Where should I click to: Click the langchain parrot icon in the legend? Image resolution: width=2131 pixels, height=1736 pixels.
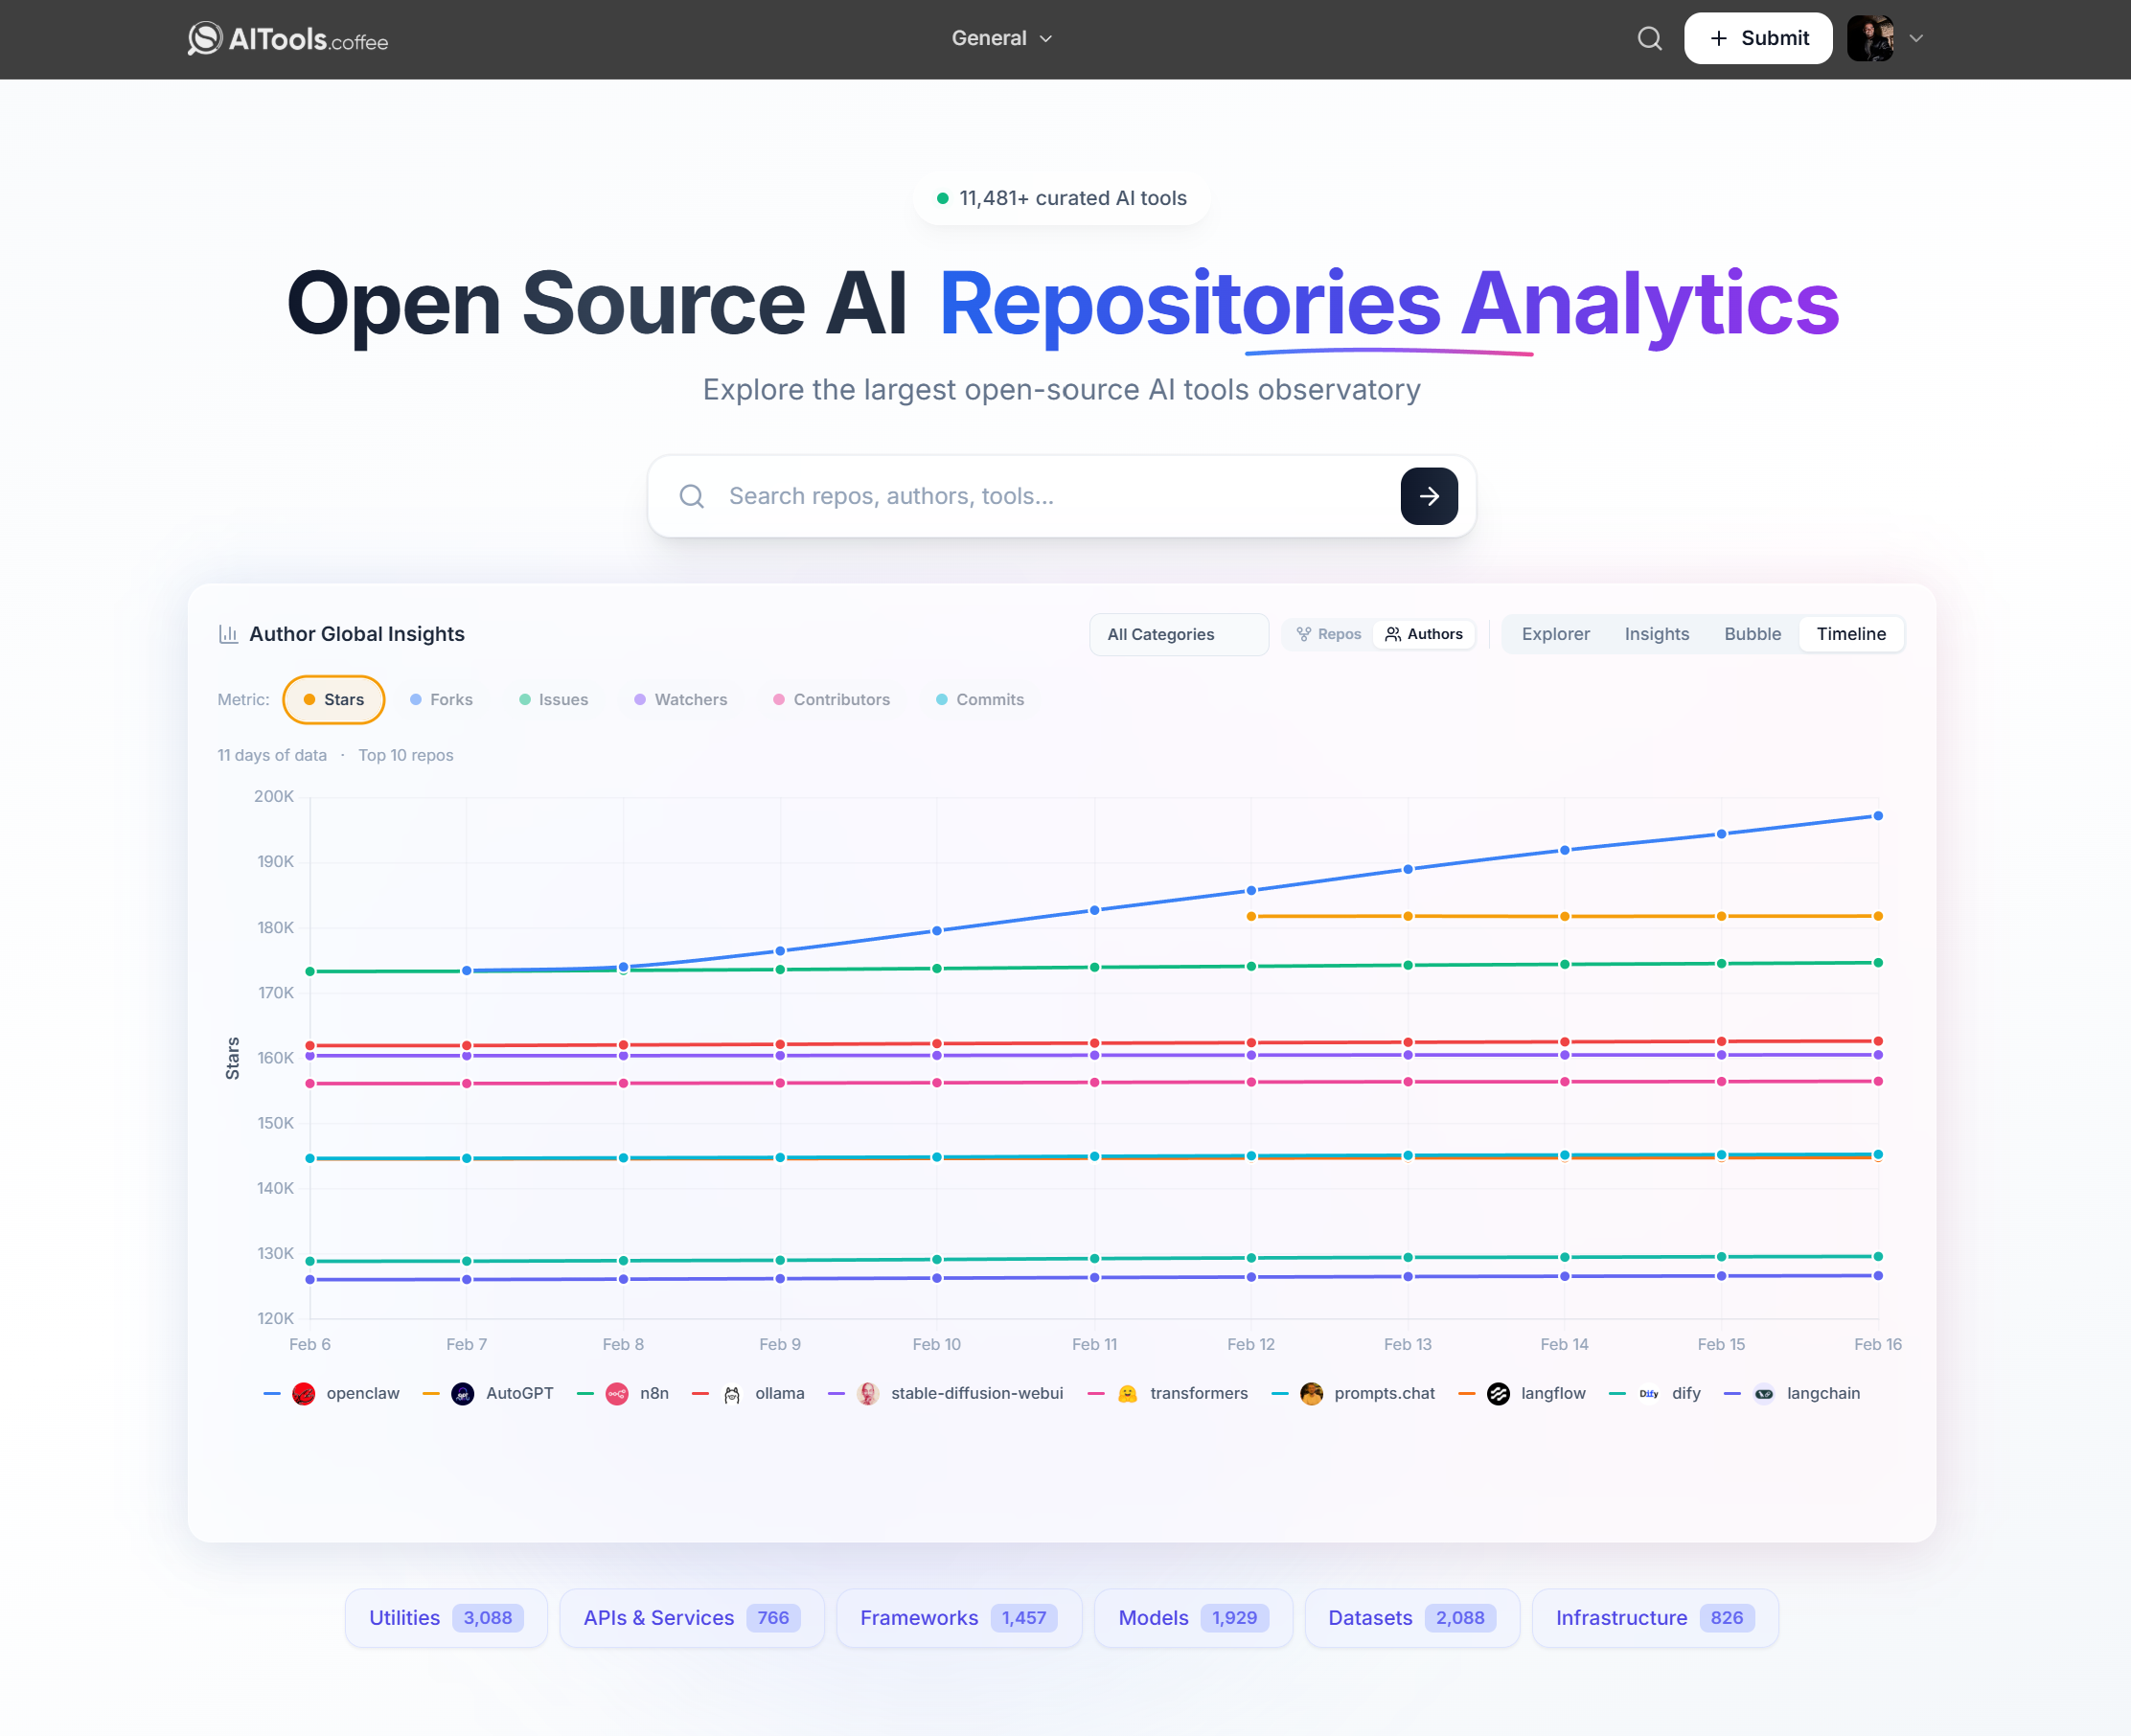(x=1765, y=1393)
